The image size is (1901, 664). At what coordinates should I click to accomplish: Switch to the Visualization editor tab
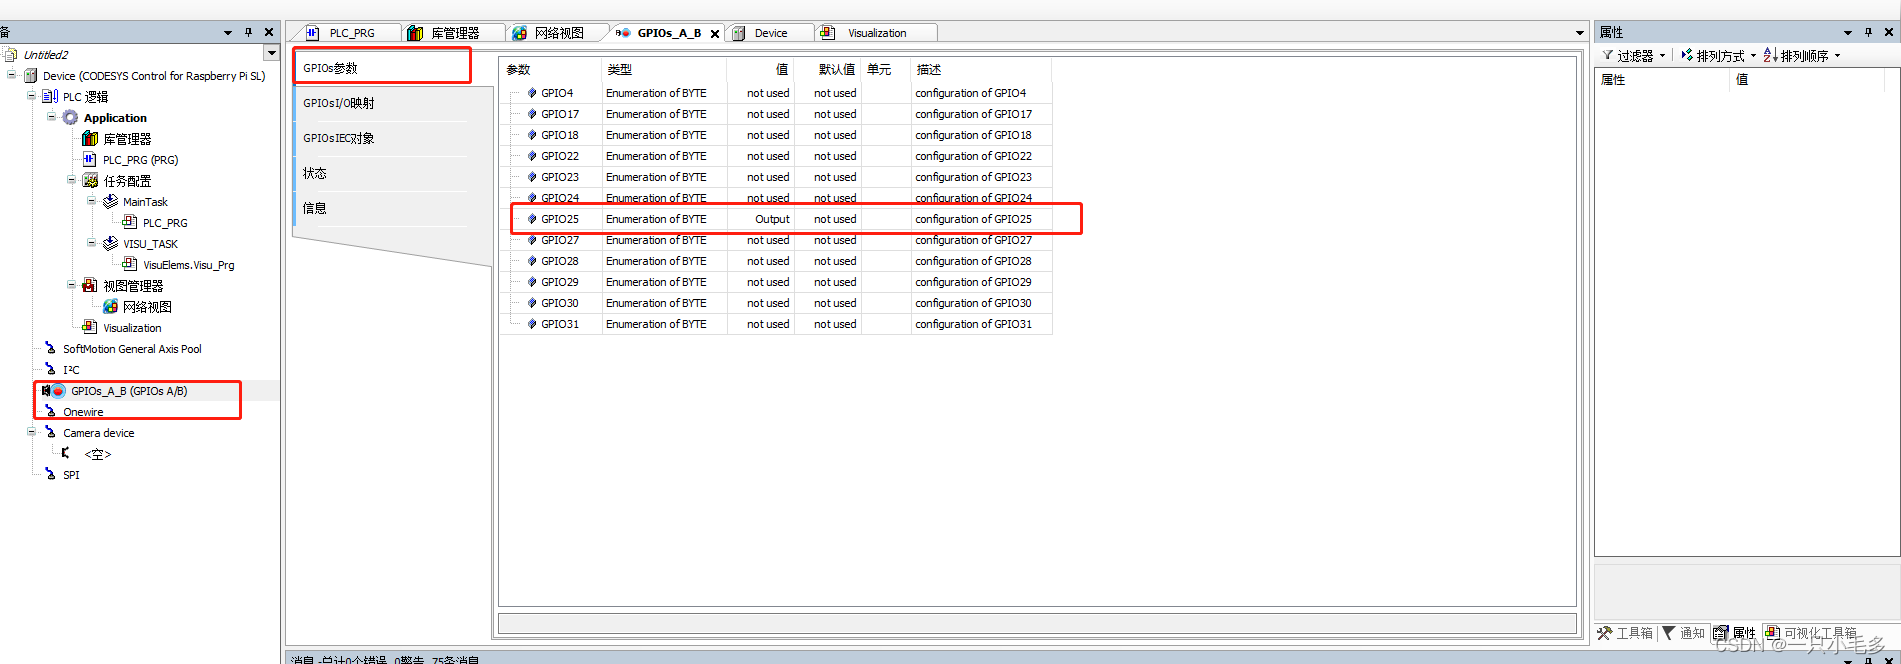(877, 33)
